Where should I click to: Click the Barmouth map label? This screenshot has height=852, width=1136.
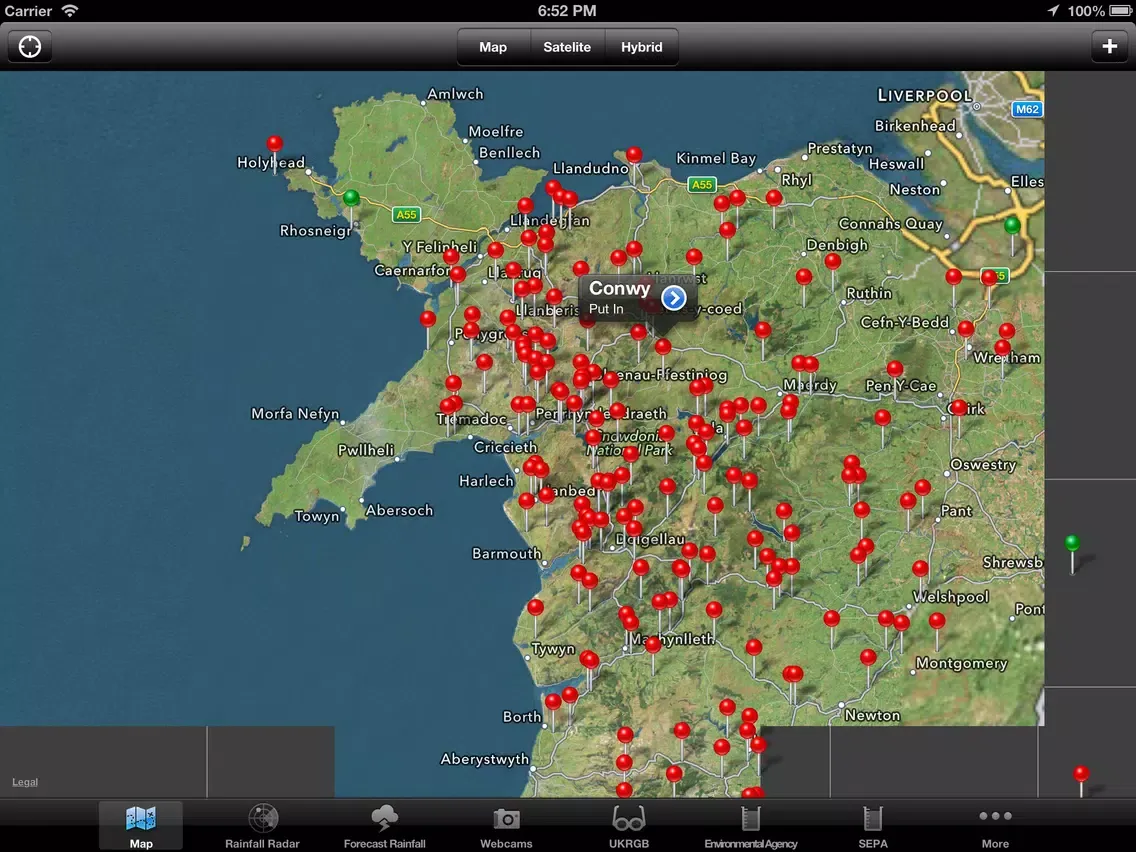506,554
